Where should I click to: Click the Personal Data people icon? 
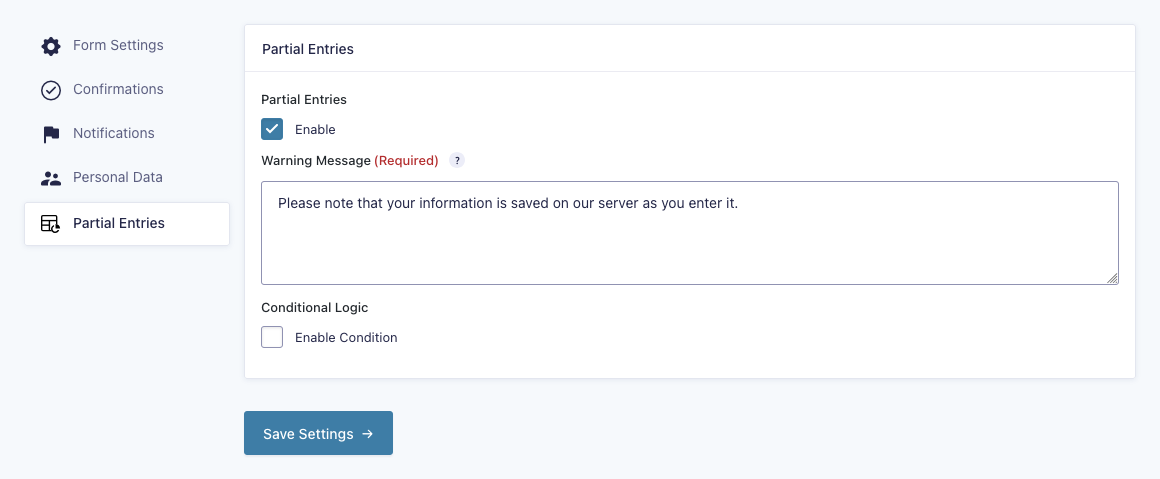coord(51,178)
